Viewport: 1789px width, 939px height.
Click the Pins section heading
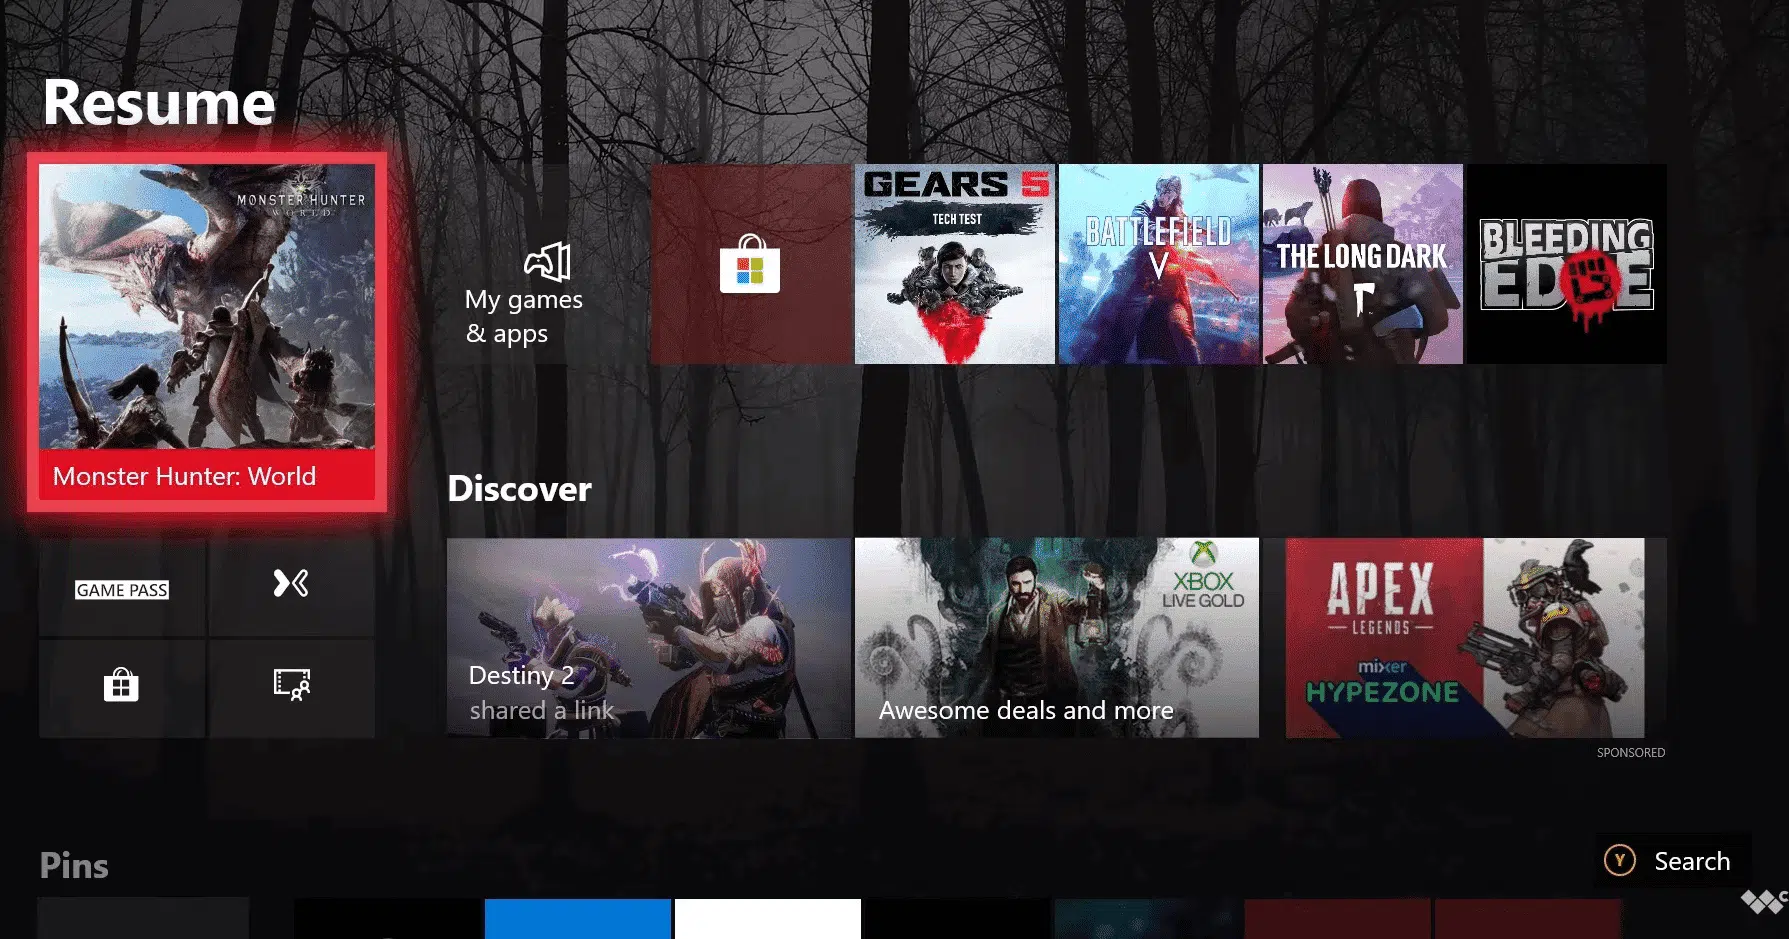point(74,866)
